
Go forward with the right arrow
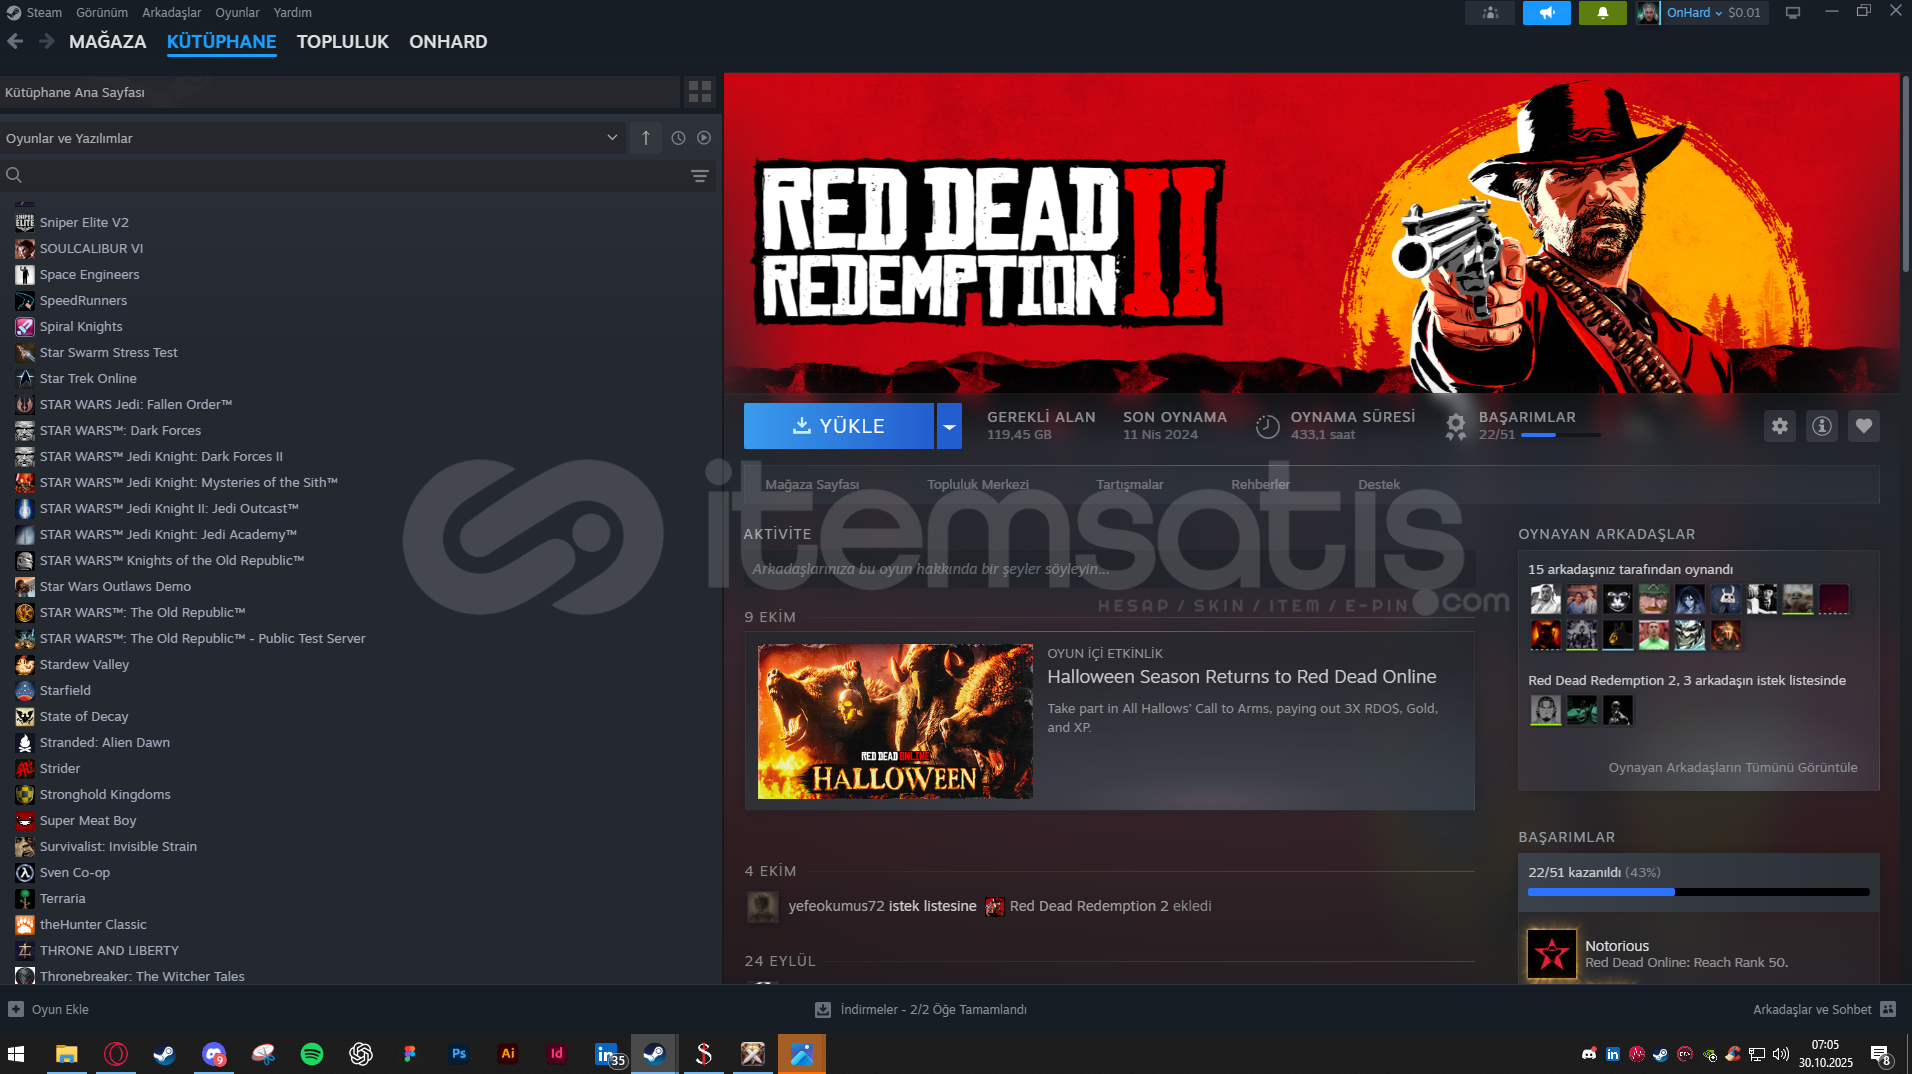click(x=46, y=41)
